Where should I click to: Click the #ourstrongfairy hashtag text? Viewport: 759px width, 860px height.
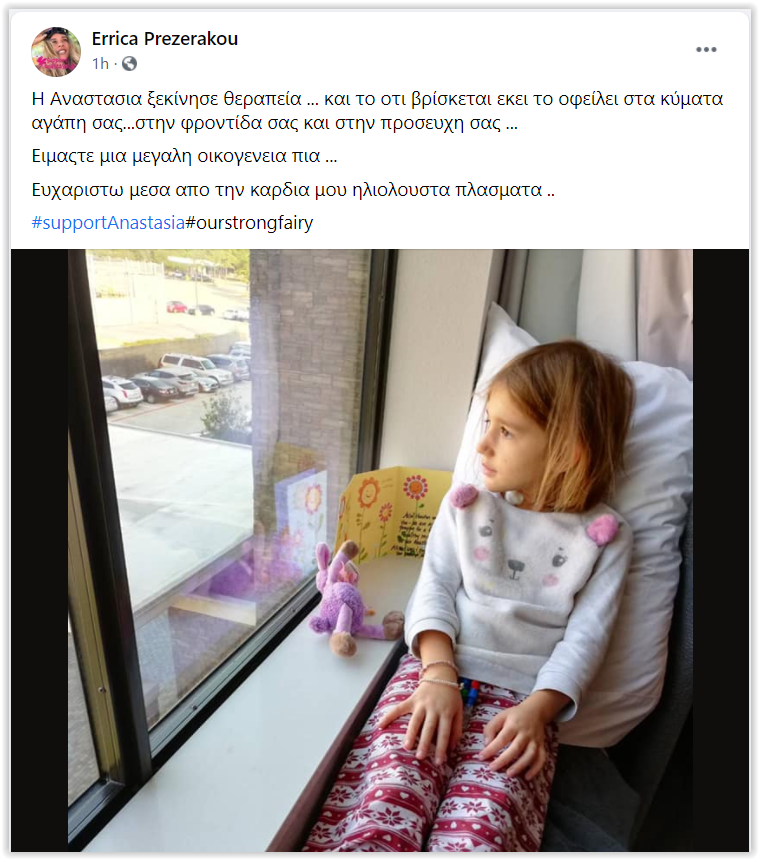pos(250,223)
